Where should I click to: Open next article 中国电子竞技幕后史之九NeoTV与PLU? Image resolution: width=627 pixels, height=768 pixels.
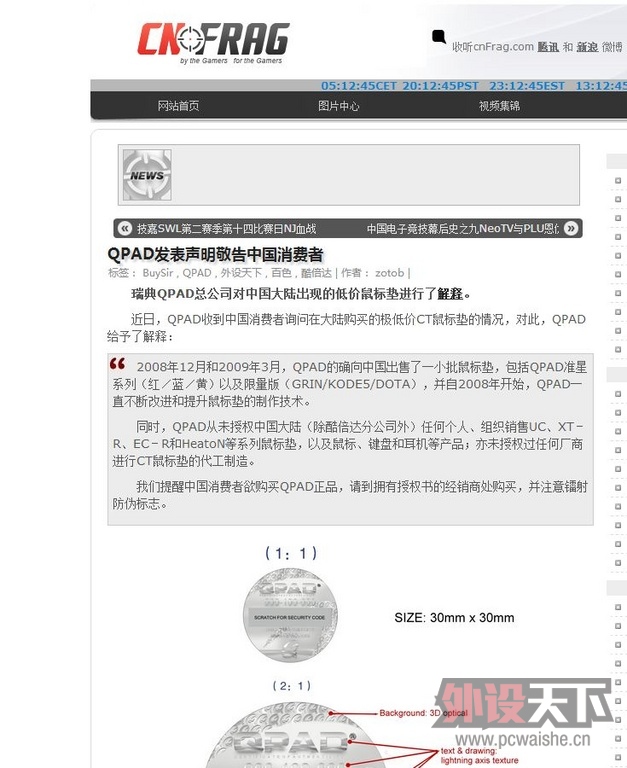click(463, 229)
